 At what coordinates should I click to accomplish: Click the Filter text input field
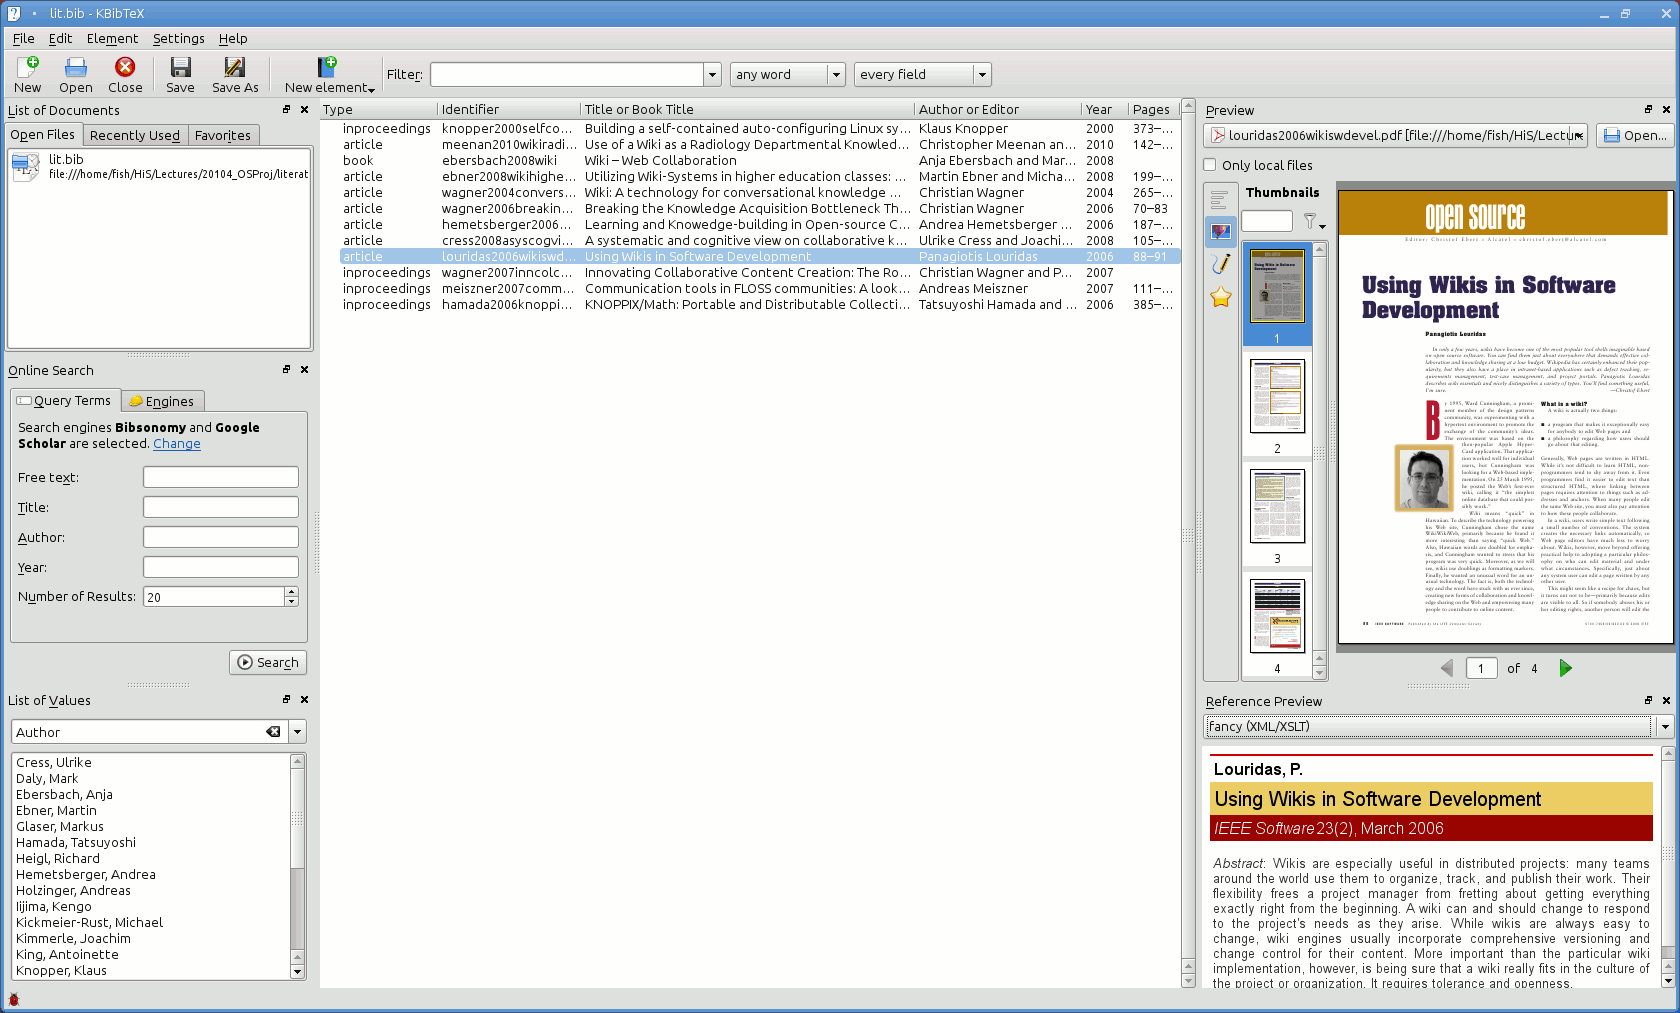pyautogui.click(x=567, y=75)
